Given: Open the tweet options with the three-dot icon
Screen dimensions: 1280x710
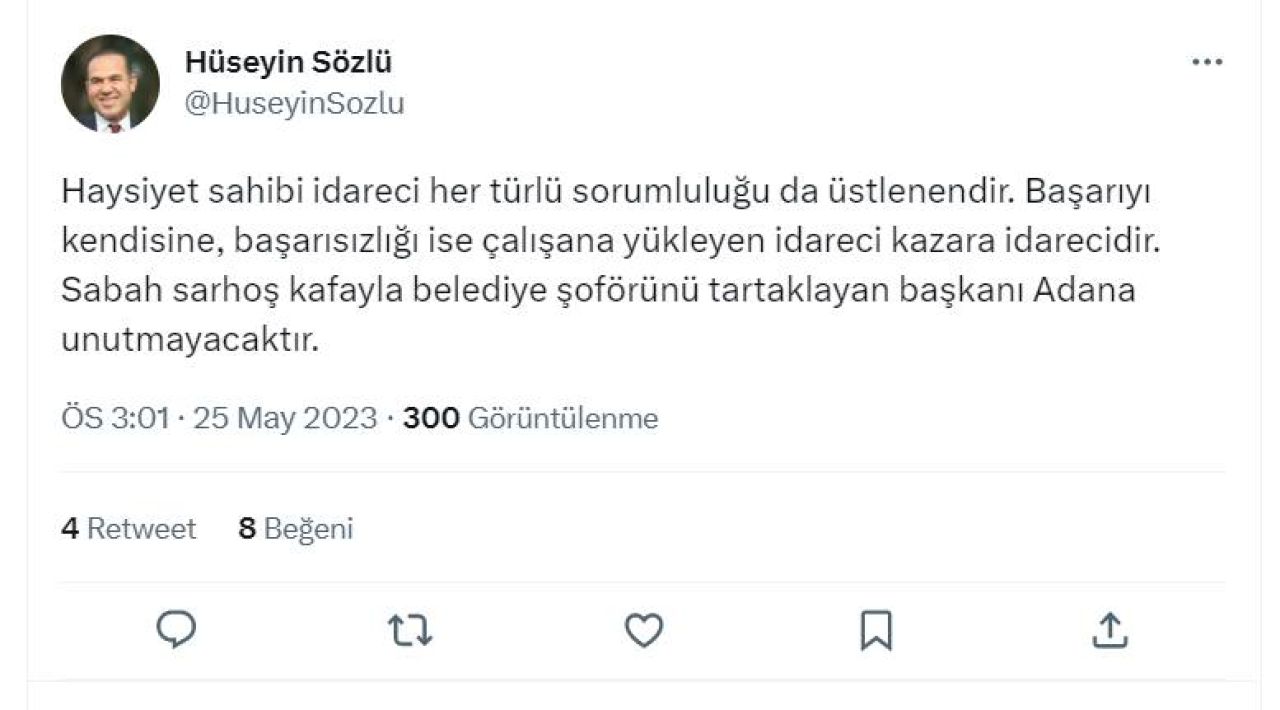Looking at the screenshot, I should click(x=1208, y=60).
